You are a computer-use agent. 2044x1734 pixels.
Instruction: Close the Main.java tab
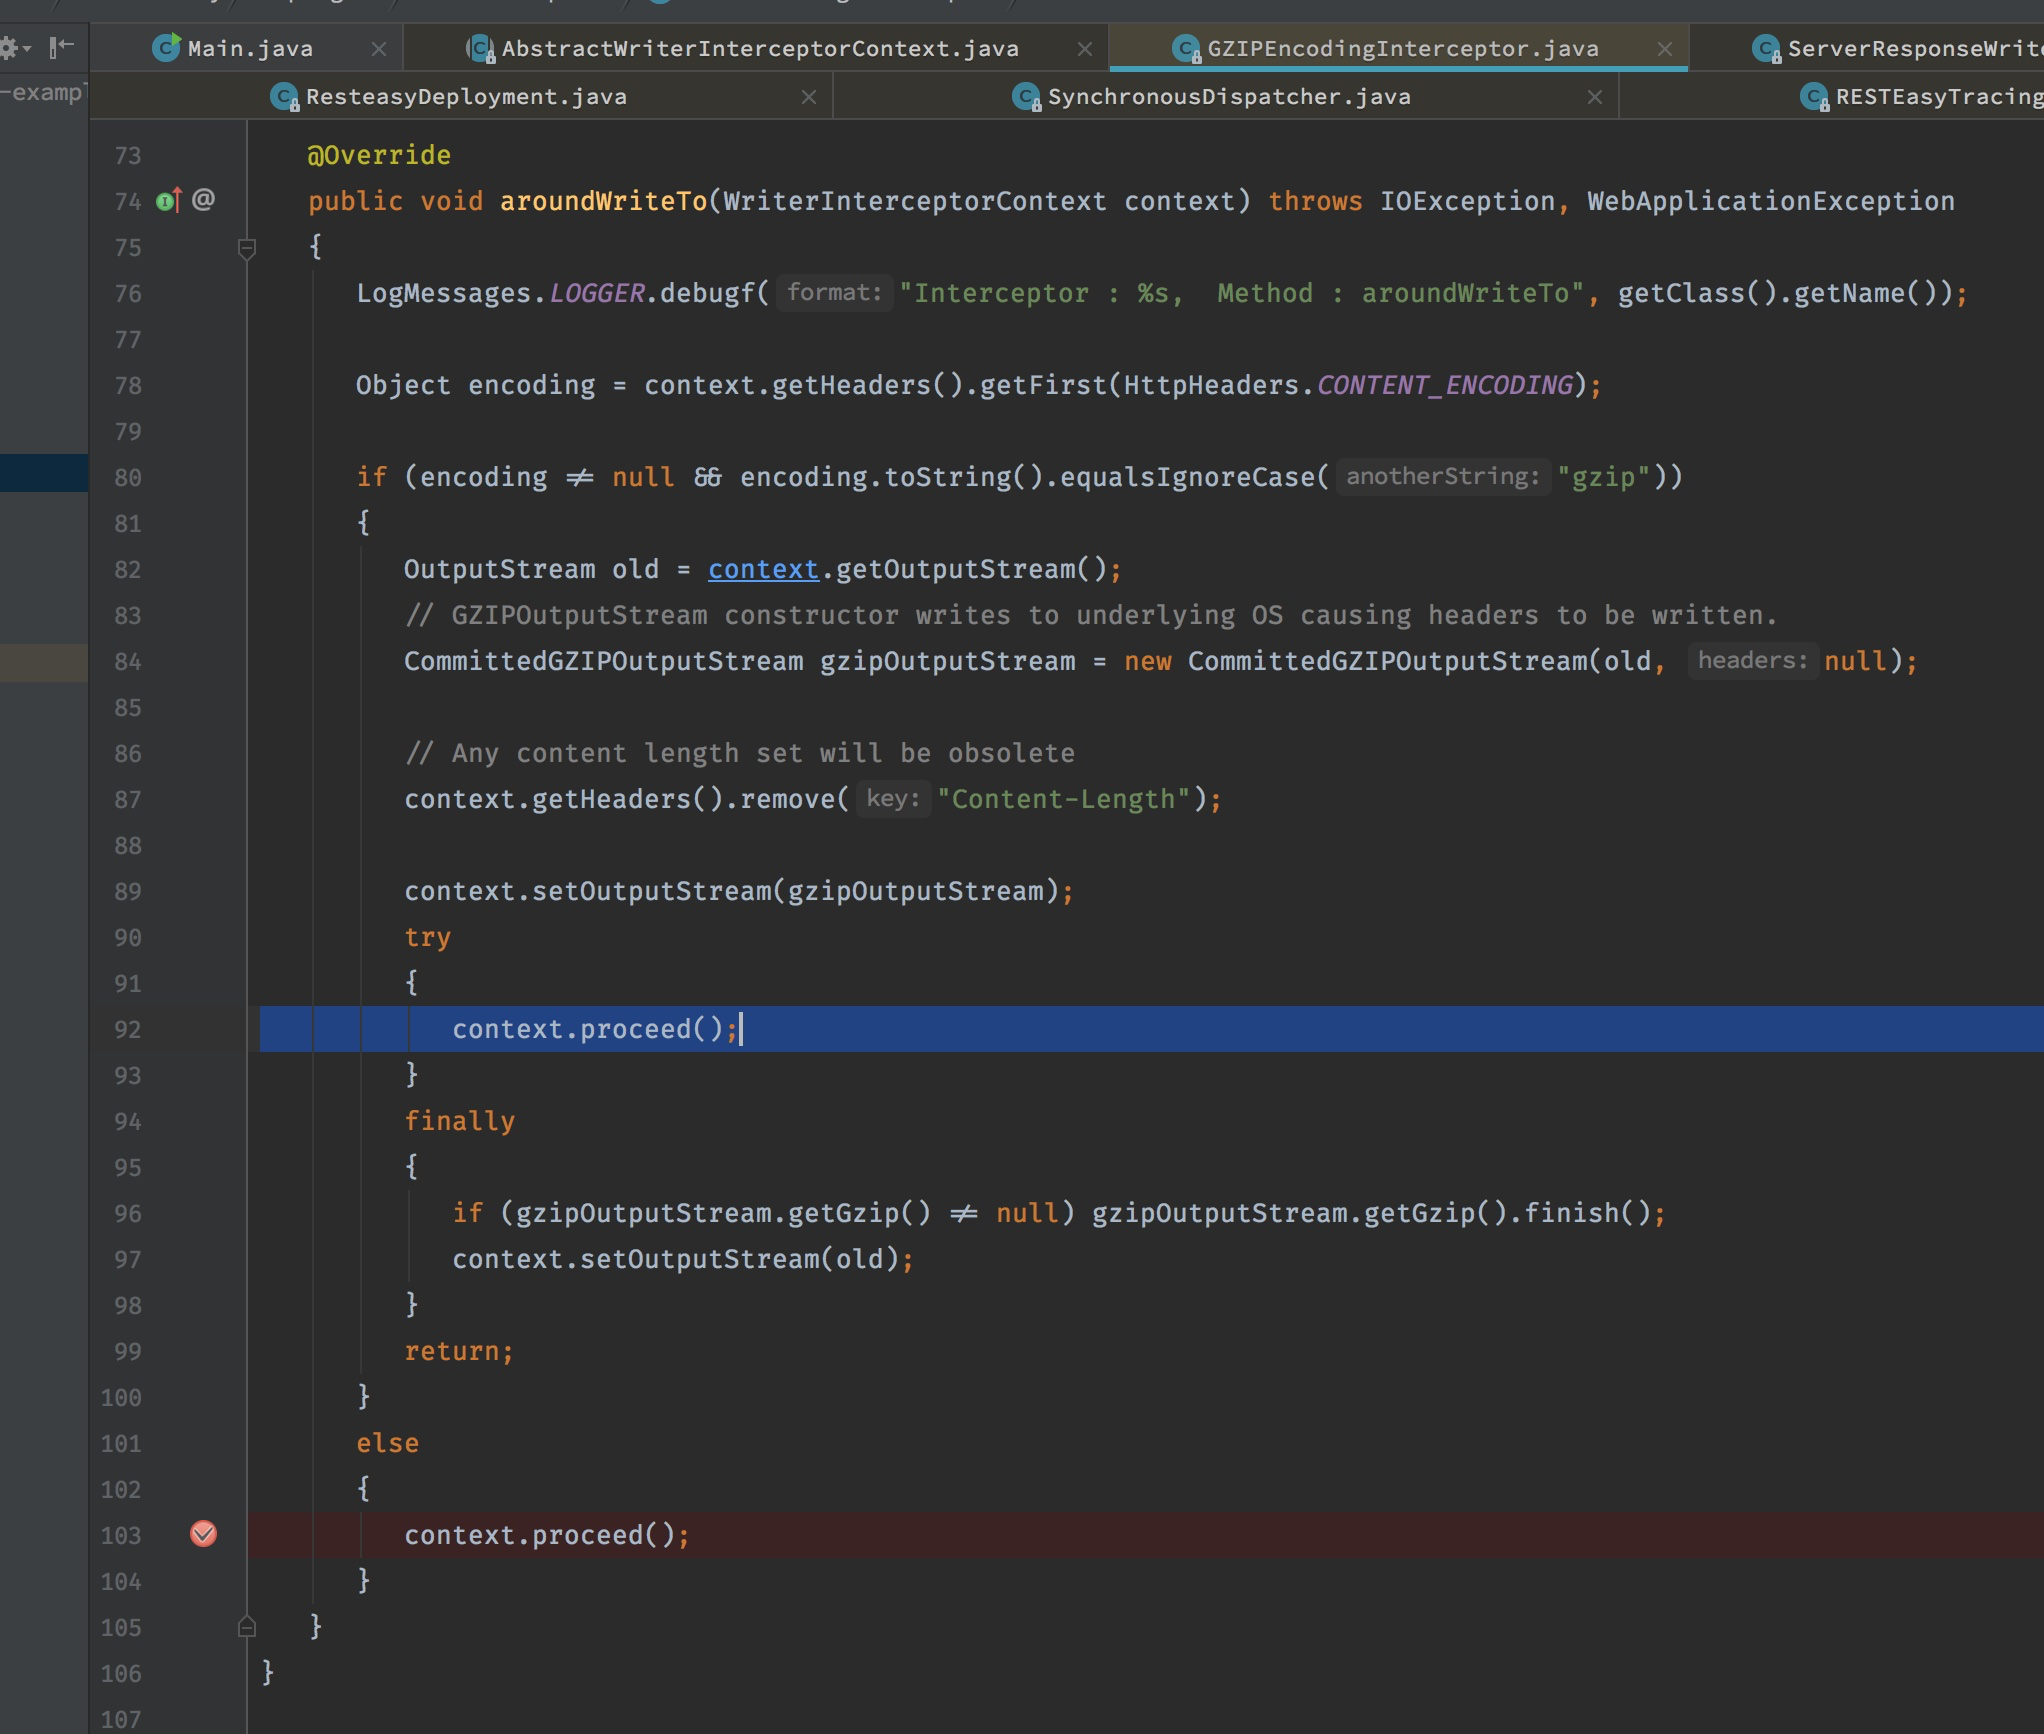coord(379,48)
